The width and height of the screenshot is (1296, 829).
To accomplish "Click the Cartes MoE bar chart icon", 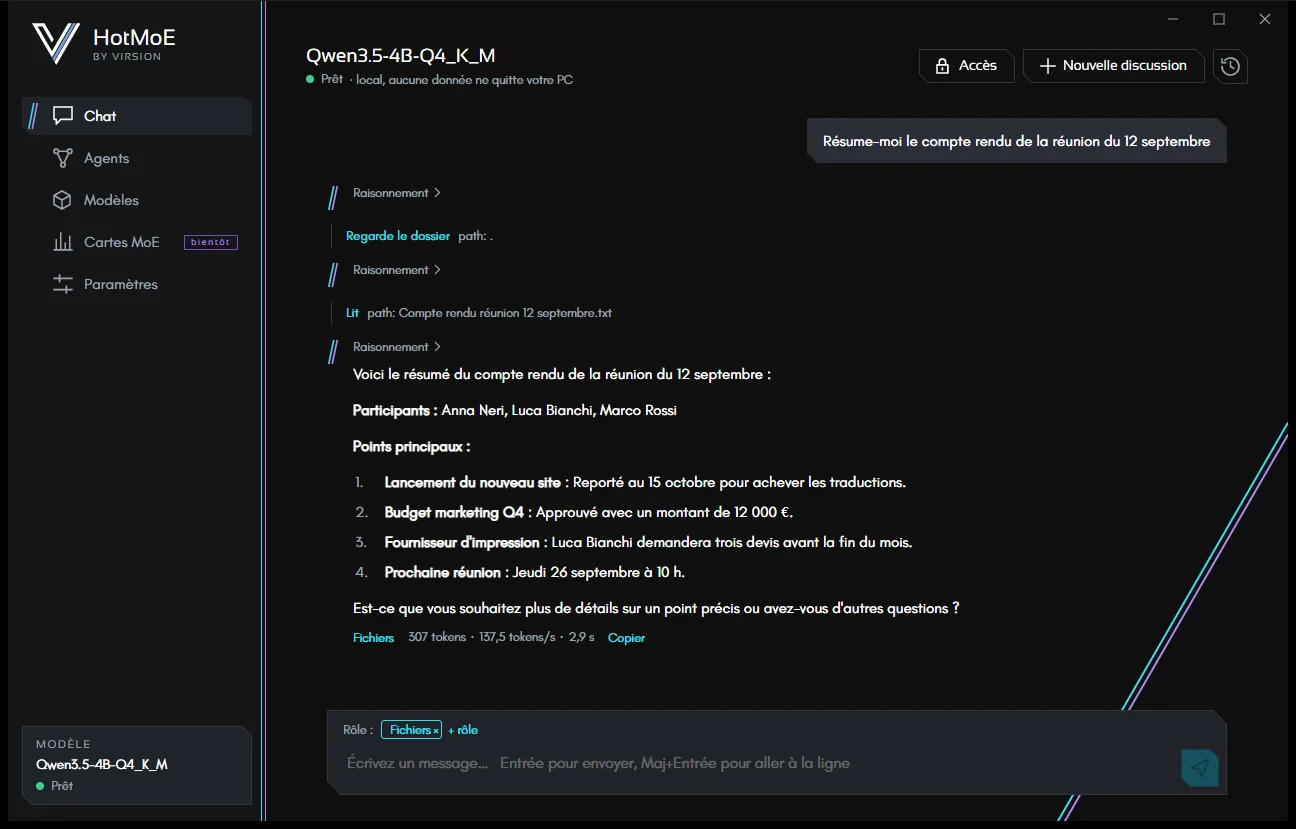I will click(63, 242).
